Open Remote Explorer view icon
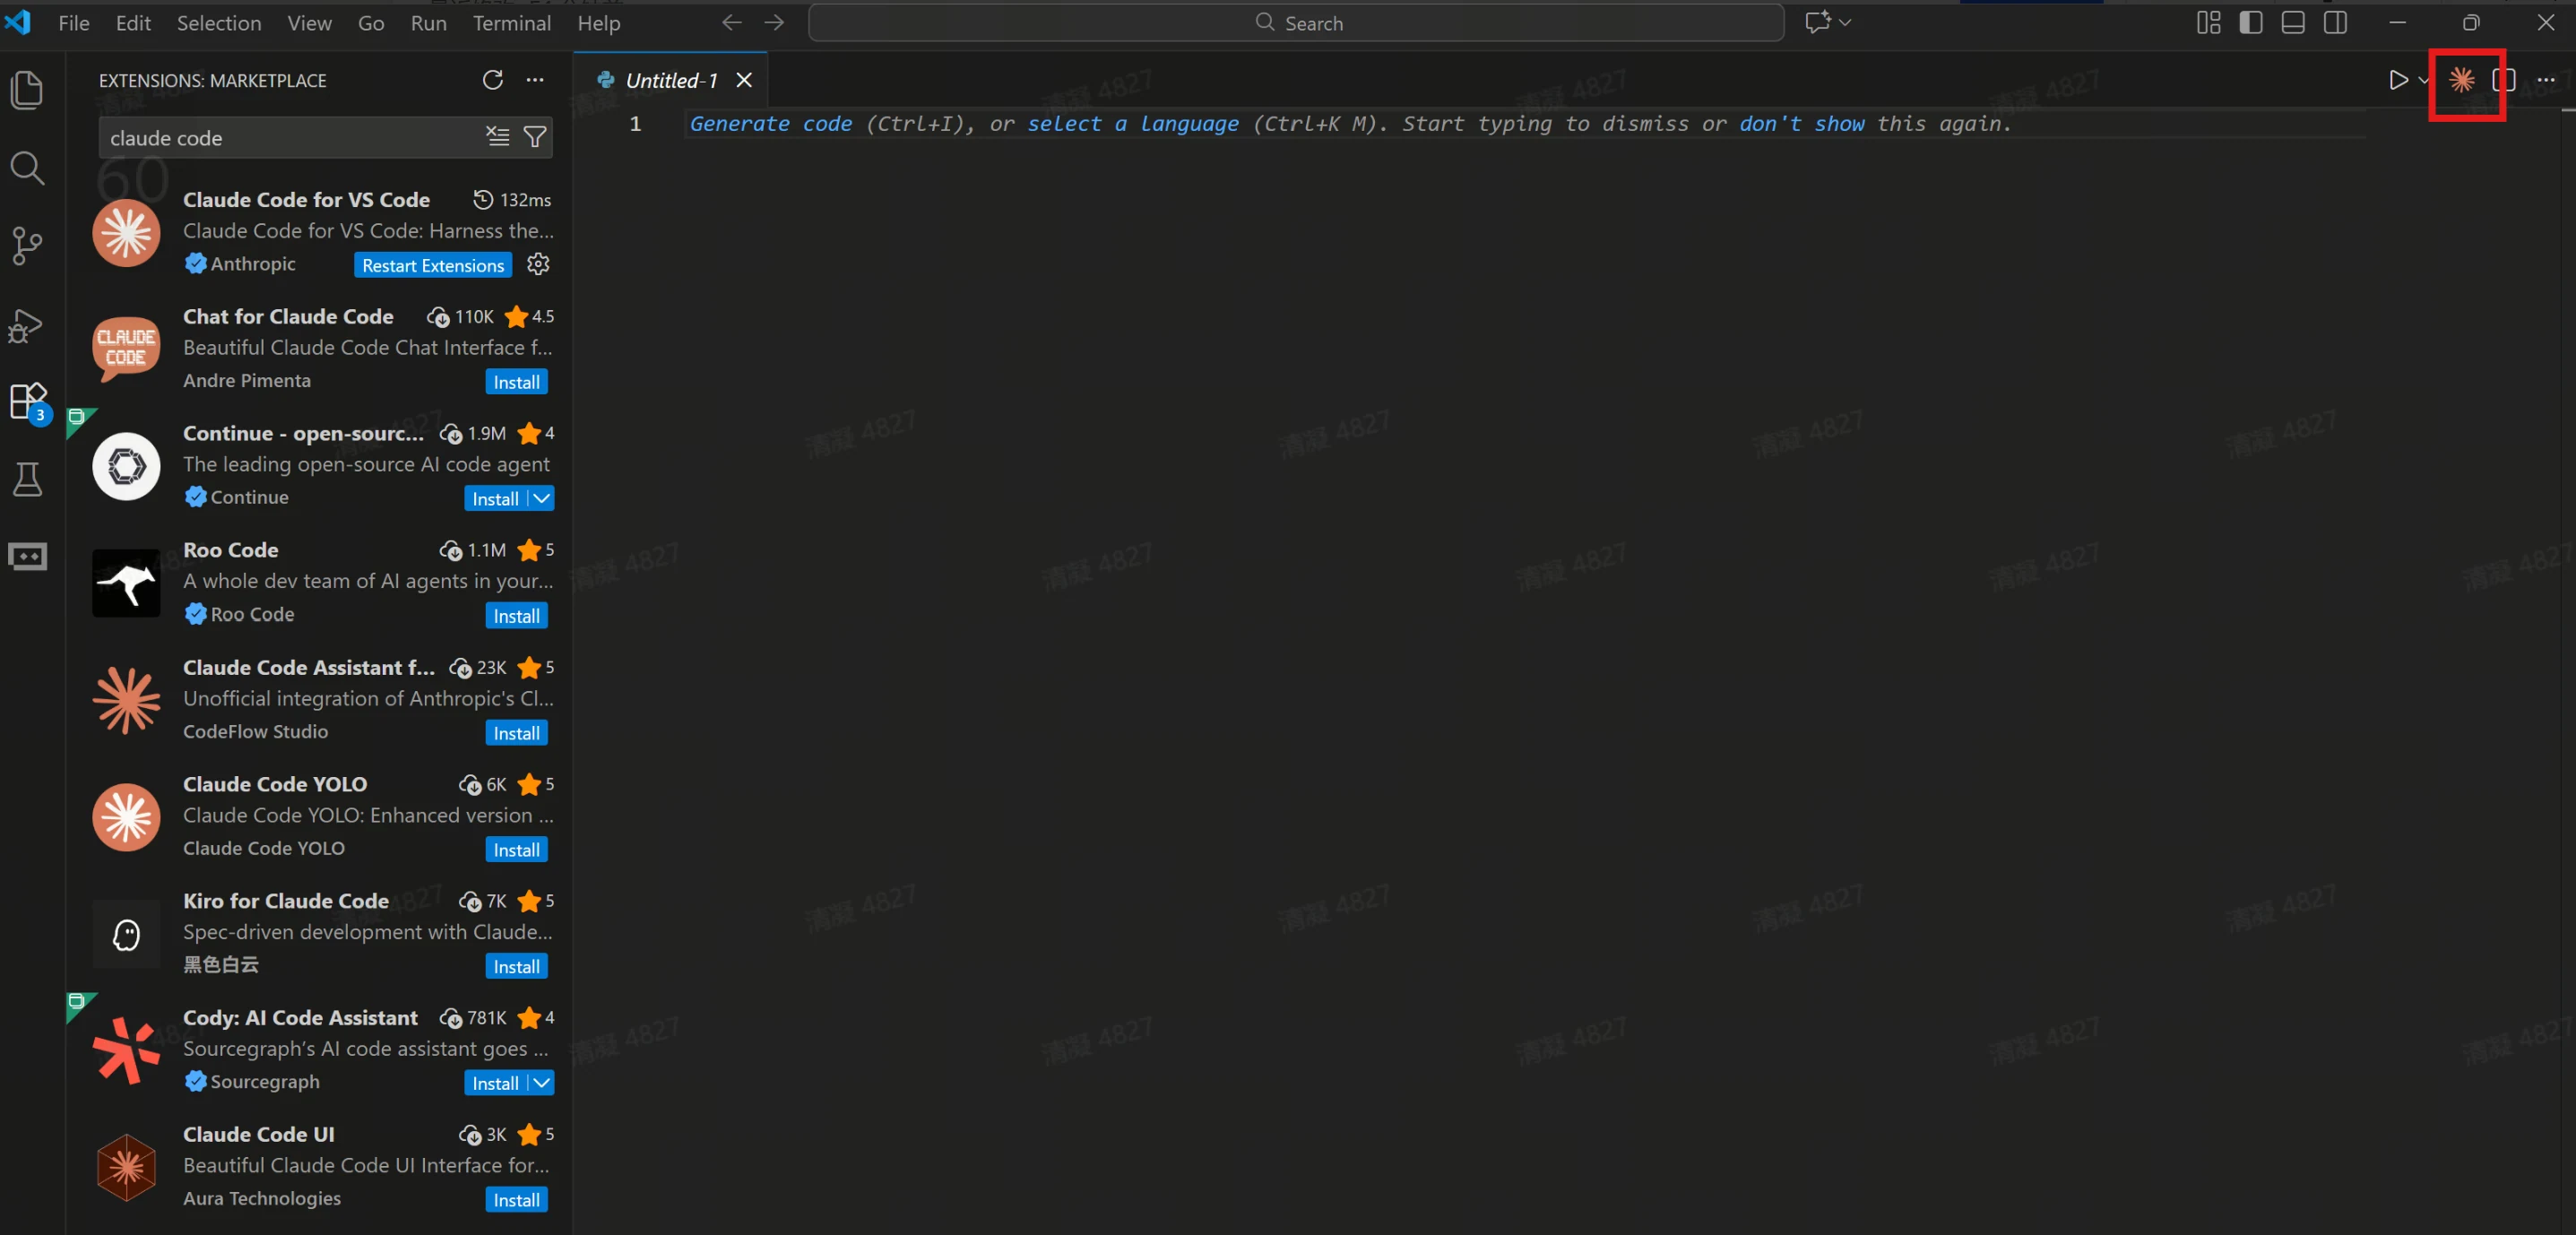The height and width of the screenshot is (1235, 2576). pyautogui.click(x=27, y=557)
